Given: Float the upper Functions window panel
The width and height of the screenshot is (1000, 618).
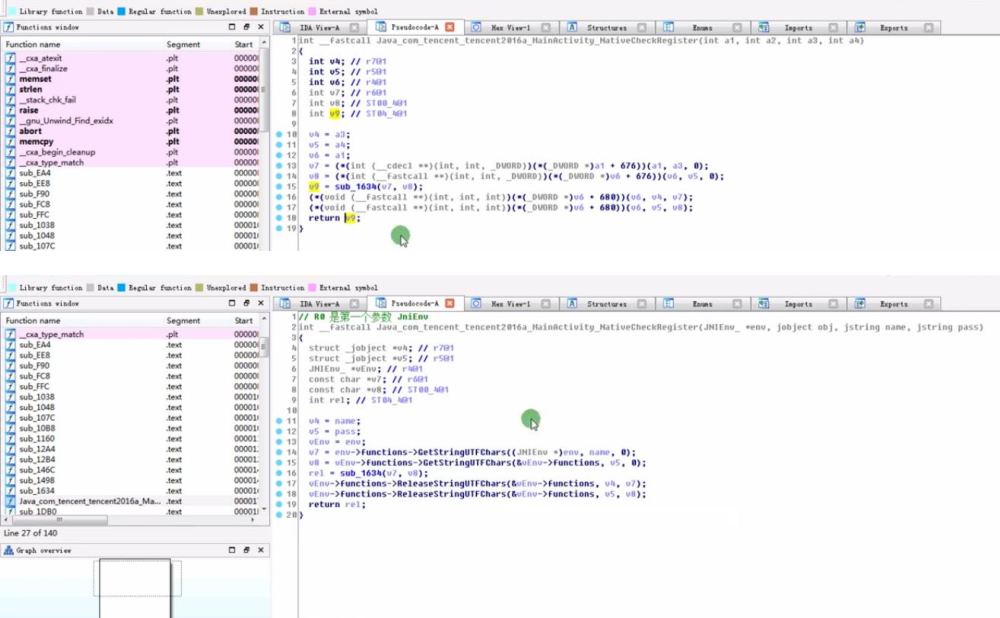Looking at the screenshot, I should tap(246, 27).
